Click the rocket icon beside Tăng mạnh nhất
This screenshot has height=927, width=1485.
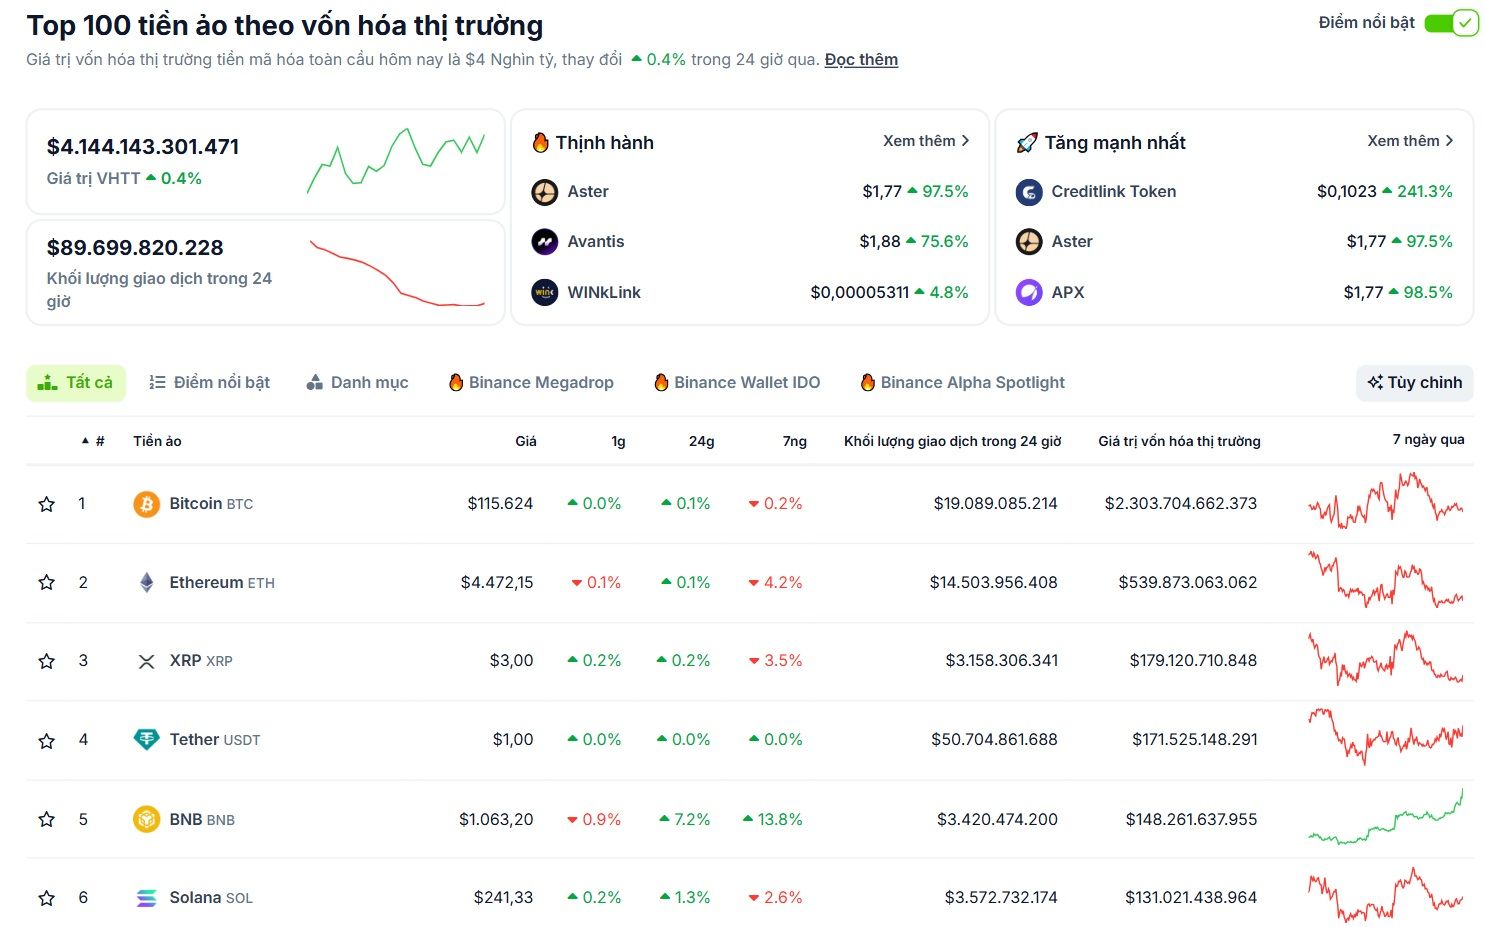coord(1025,142)
